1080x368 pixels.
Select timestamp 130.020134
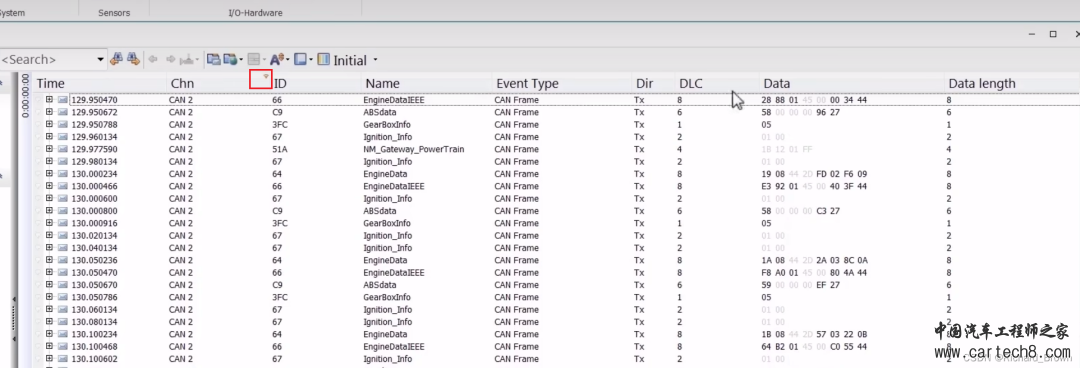click(x=94, y=236)
